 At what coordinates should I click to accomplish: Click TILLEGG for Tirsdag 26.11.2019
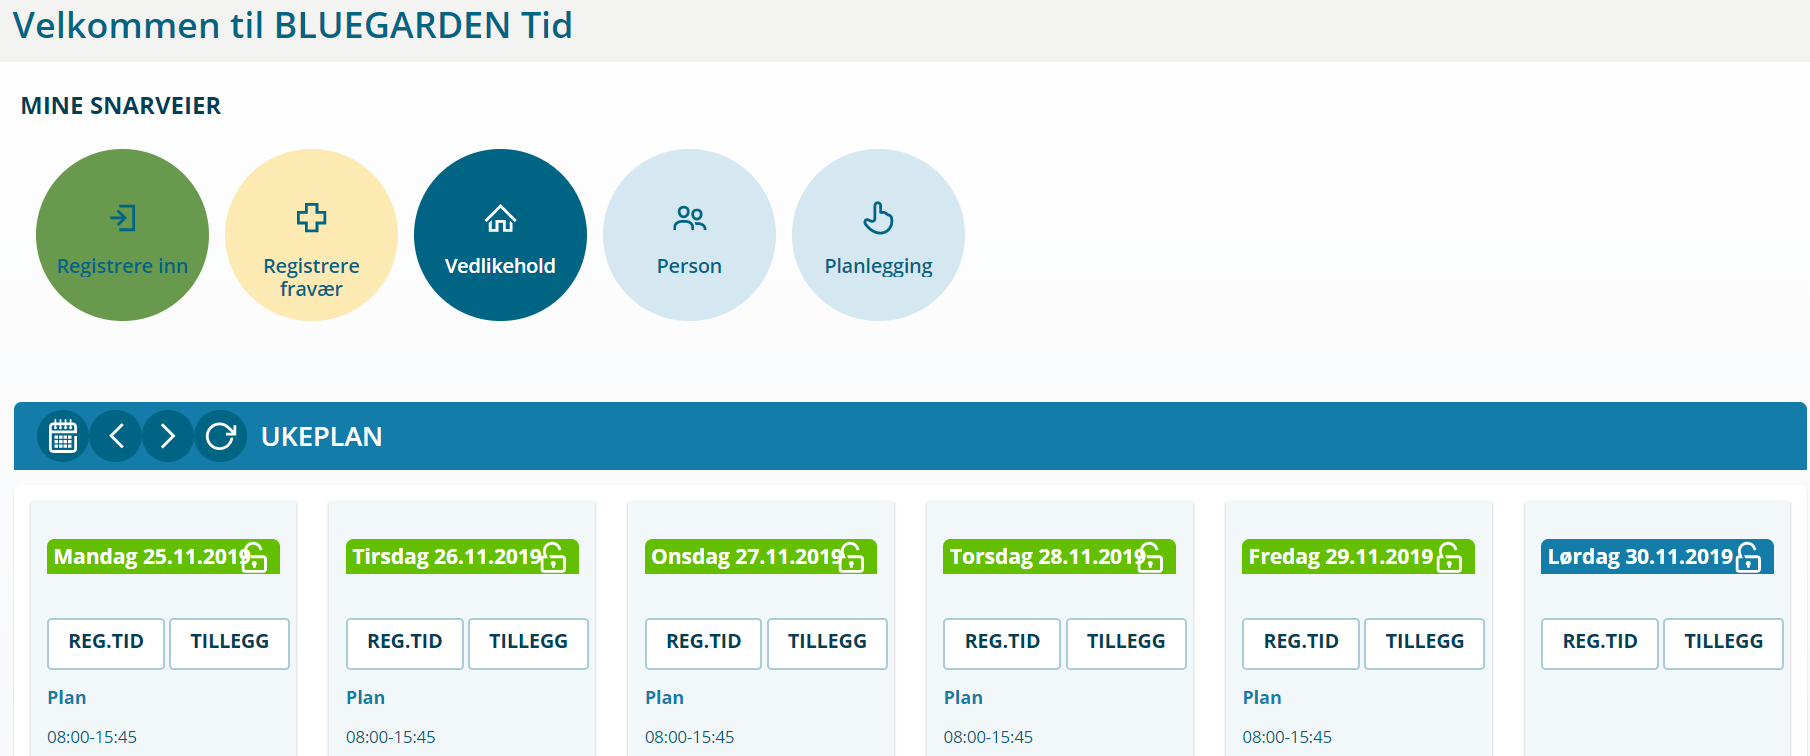[528, 643]
